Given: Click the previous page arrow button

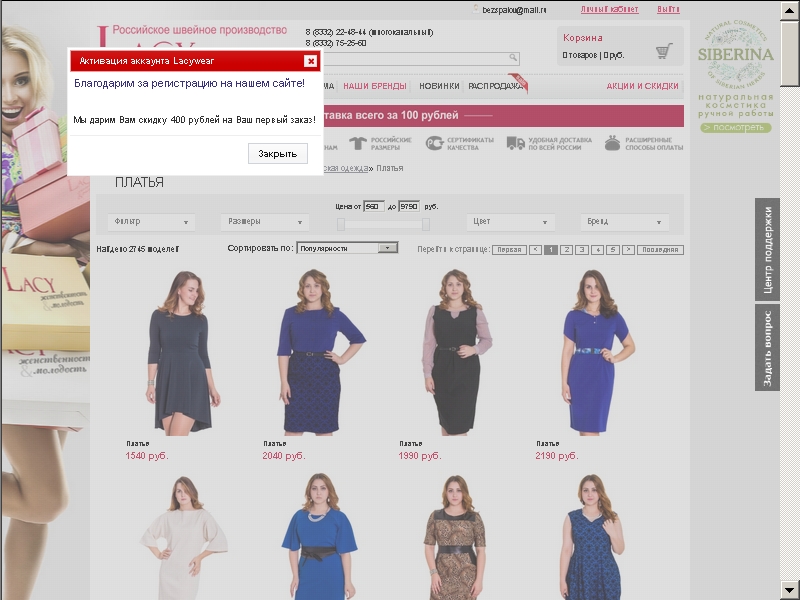Looking at the screenshot, I should [x=535, y=249].
